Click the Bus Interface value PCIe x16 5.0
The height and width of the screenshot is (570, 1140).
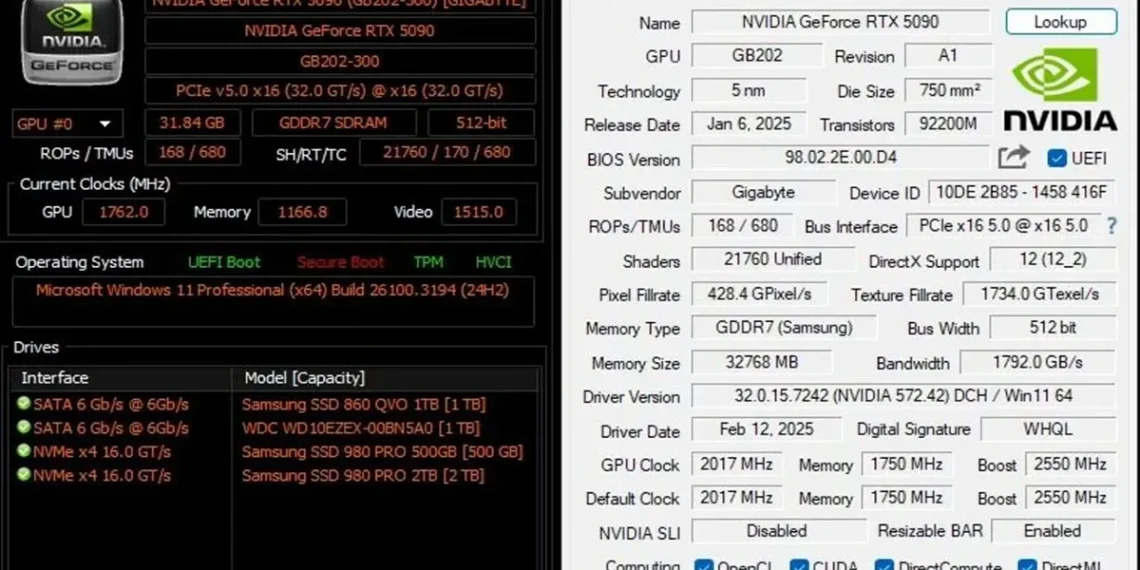click(x=1003, y=225)
